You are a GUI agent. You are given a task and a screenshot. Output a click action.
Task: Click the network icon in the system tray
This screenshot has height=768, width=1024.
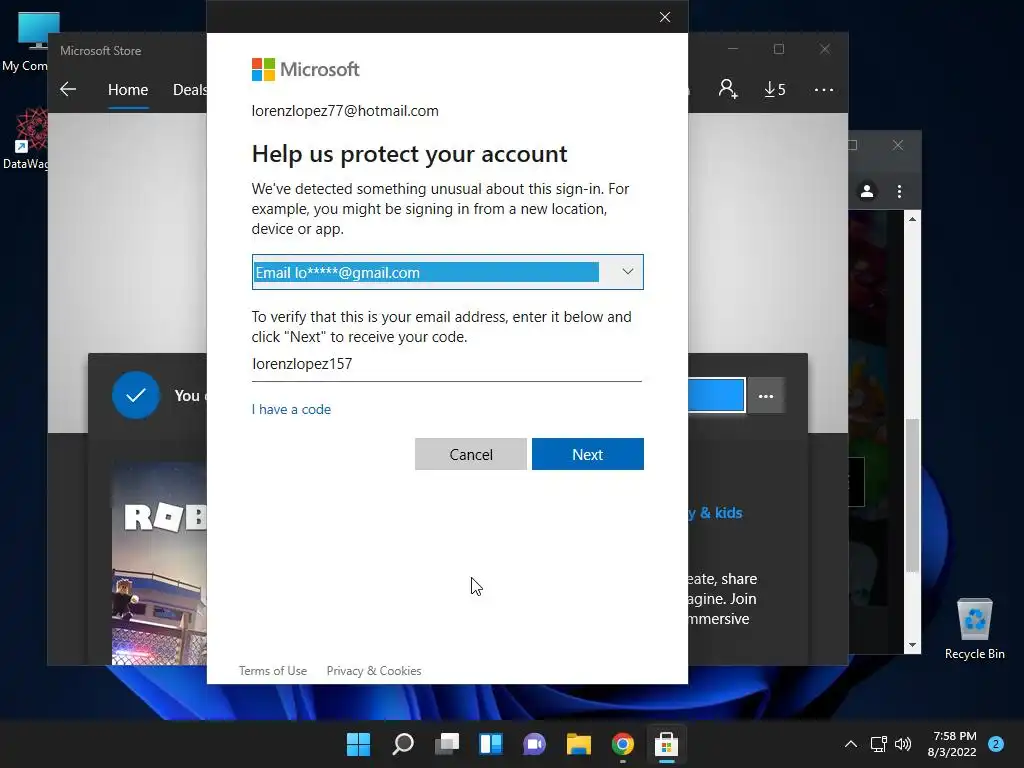pyautogui.click(x=878, y=744)
